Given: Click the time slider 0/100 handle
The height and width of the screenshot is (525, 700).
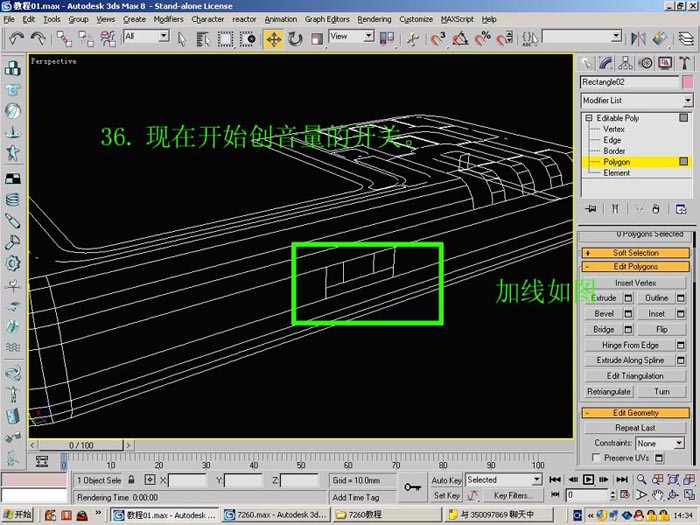Looking at the screenshot, I should pos(81,445).
